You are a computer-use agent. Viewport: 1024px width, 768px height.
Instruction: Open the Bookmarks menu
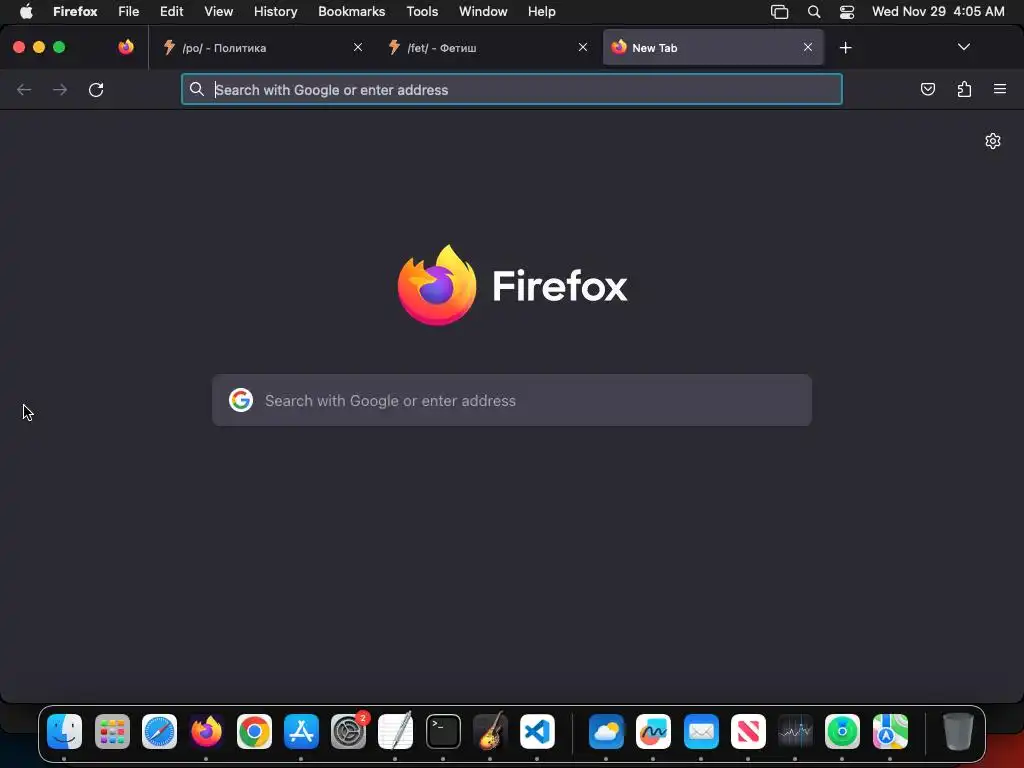tap(351, 12)
